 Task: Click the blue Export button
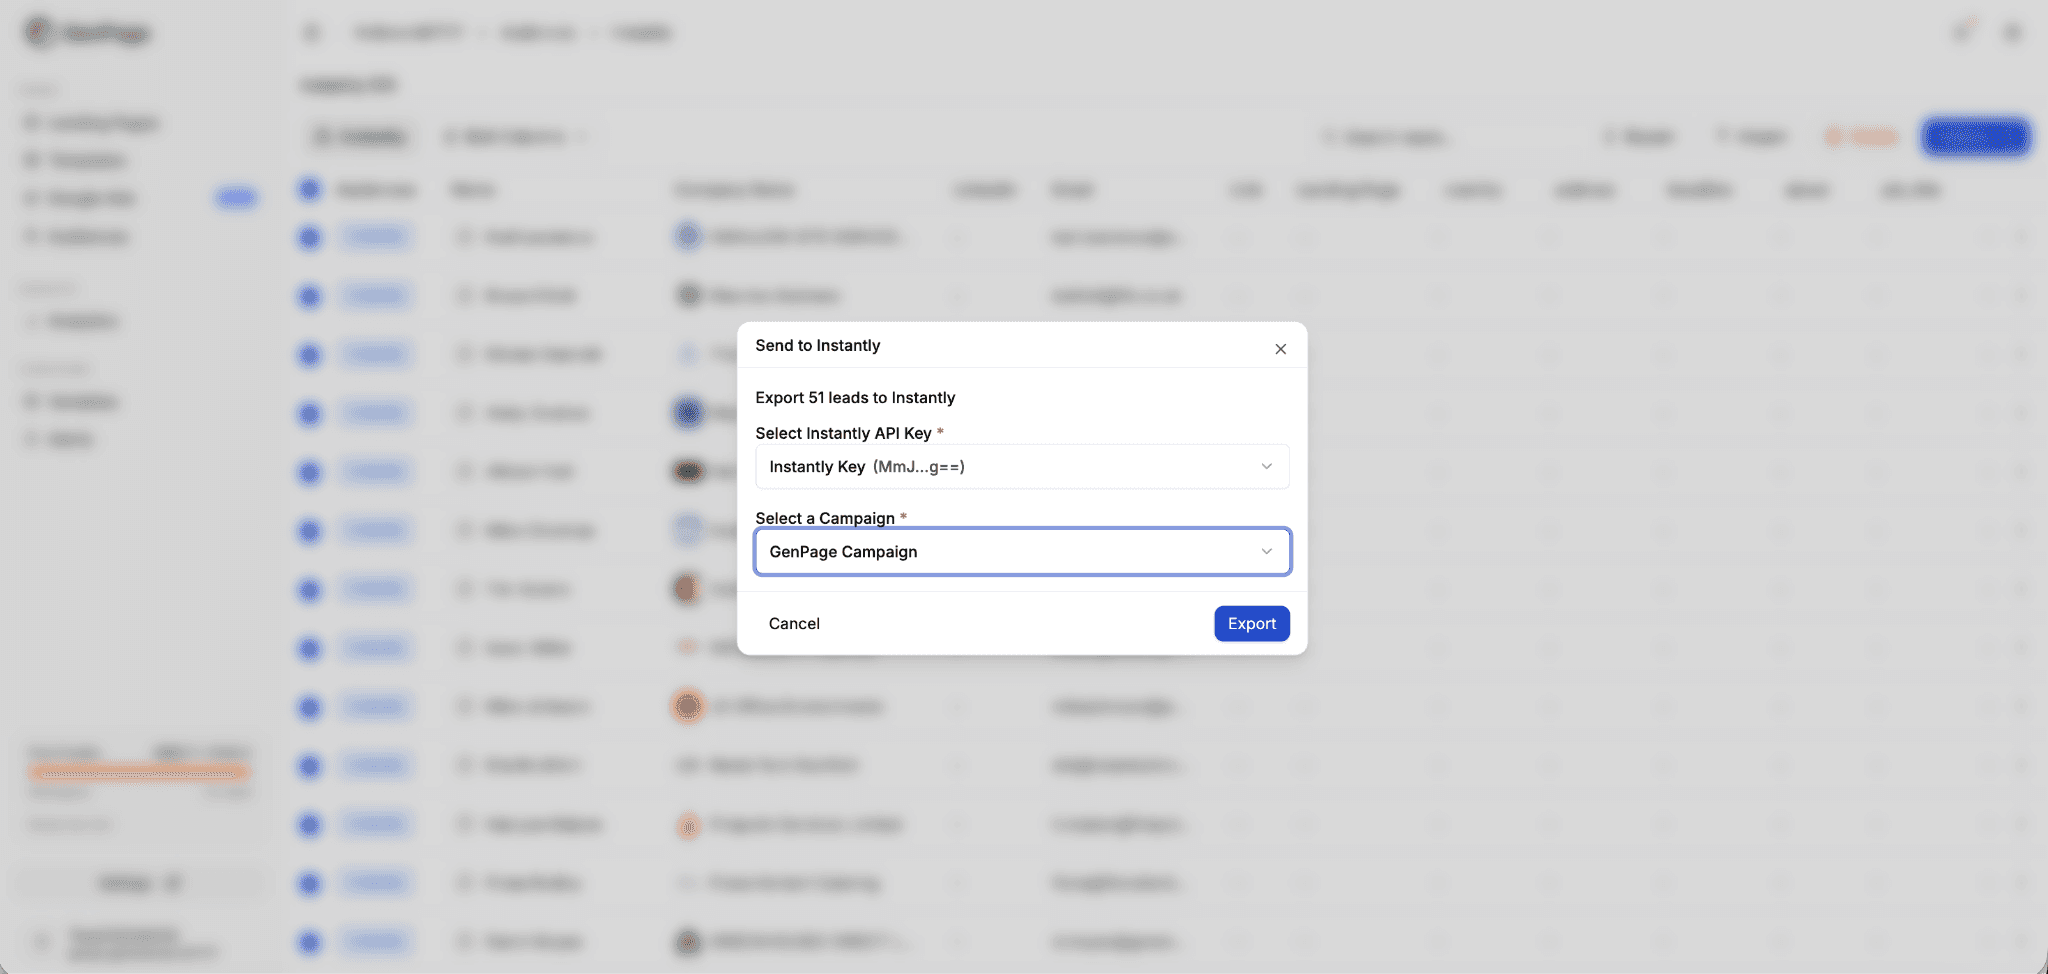tap(1252, 624)
